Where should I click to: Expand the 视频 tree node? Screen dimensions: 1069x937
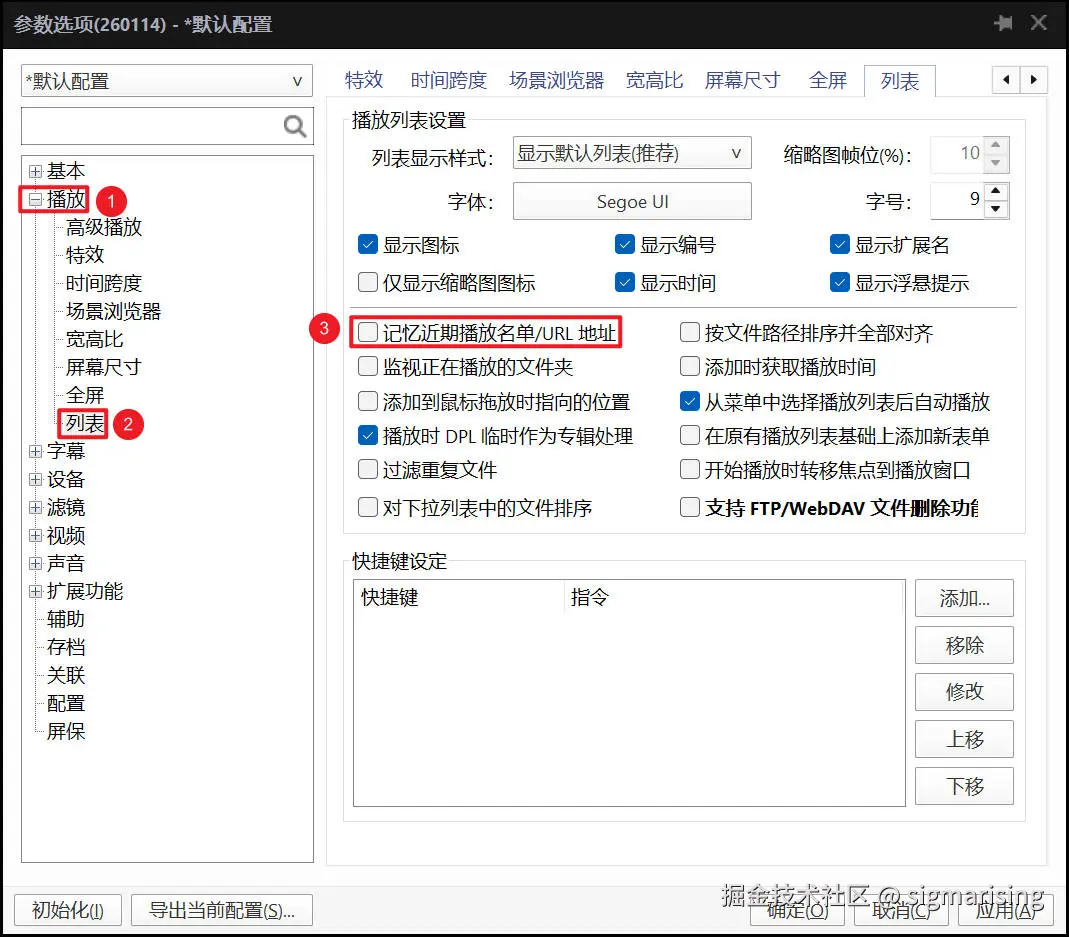(x=35, y=535)
